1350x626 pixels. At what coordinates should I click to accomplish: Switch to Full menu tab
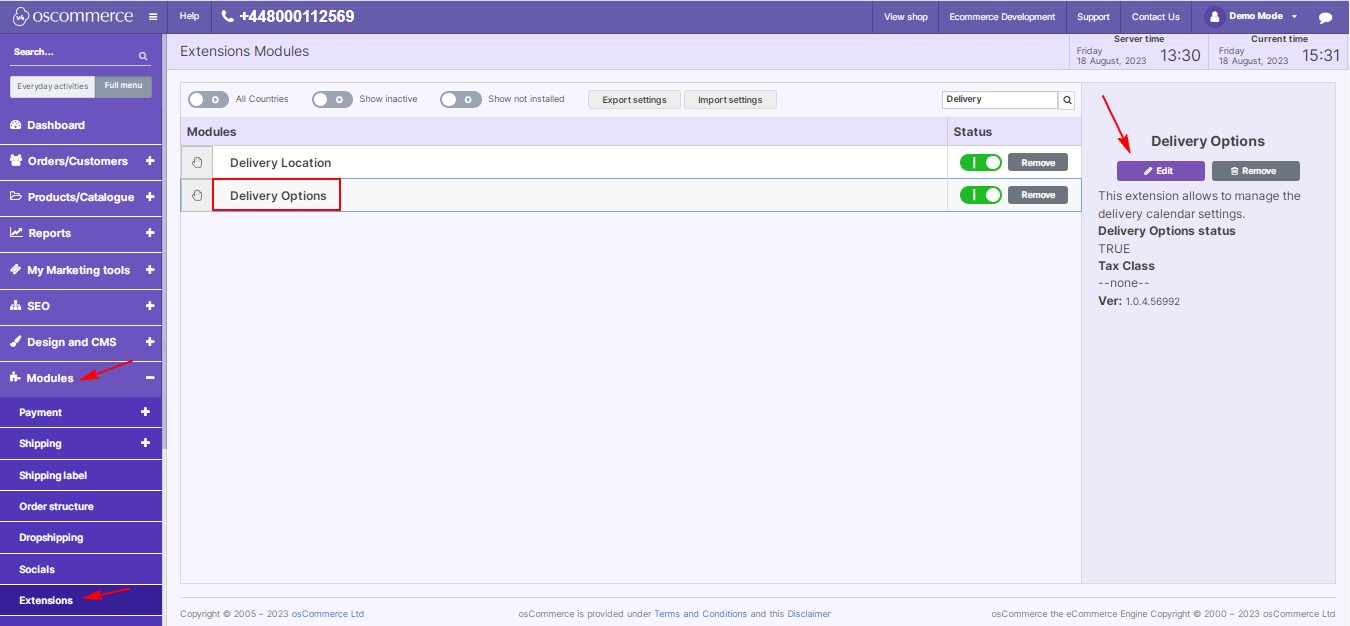click(124, 87)
